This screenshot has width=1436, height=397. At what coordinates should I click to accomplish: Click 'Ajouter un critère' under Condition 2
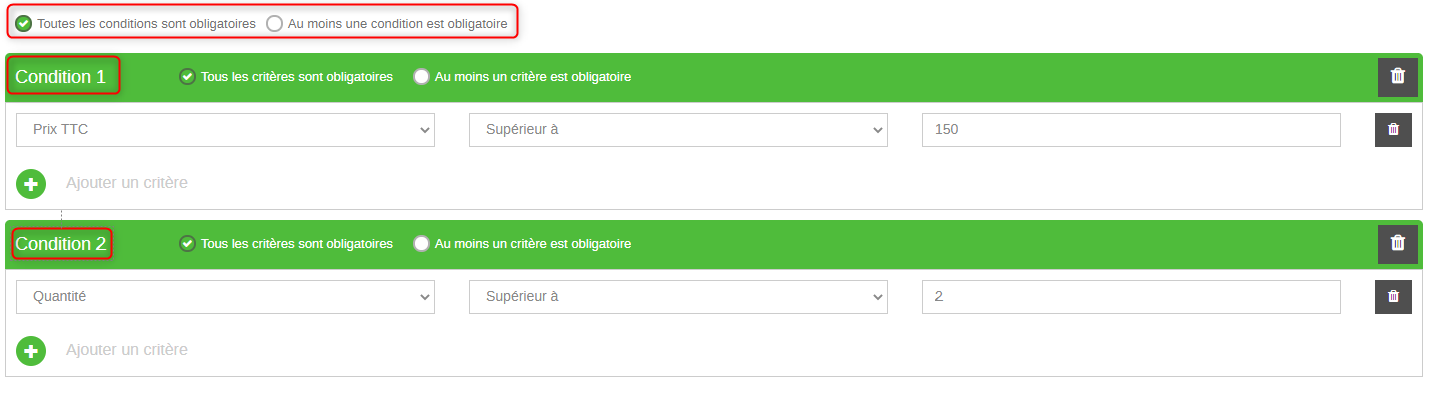click(x=127, y=350)
